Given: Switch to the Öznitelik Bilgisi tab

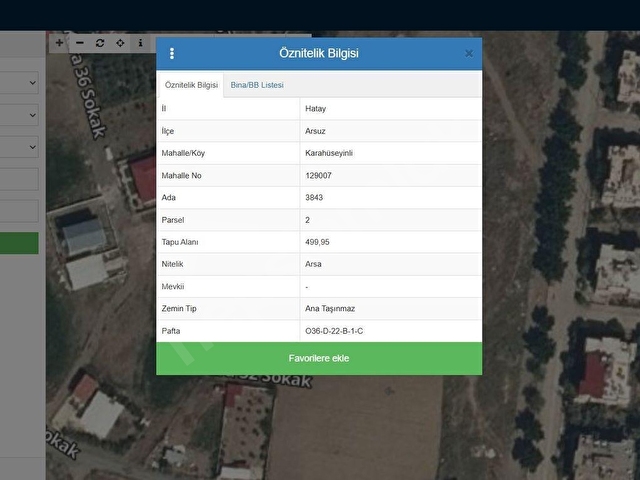Looking at the screenshot, I should 191,85.
